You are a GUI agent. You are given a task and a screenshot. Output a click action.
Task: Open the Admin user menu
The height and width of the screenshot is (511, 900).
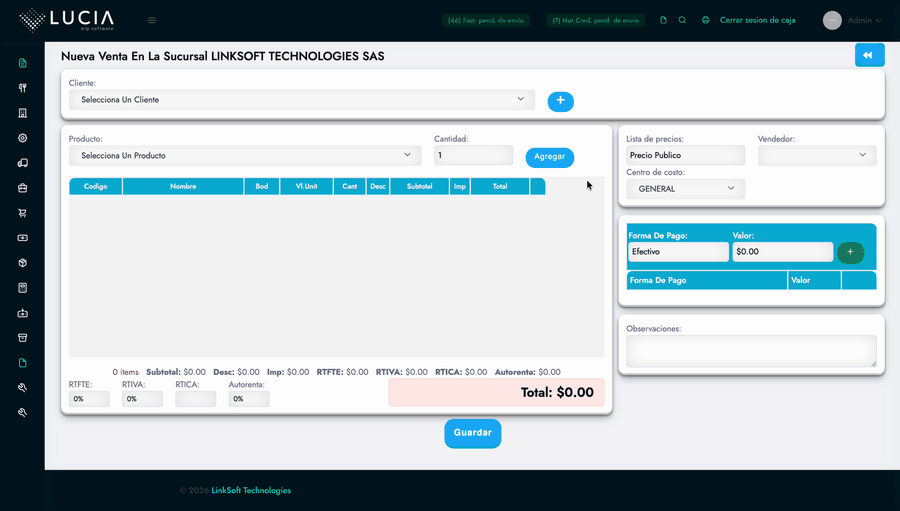click(x=853, y=20)
